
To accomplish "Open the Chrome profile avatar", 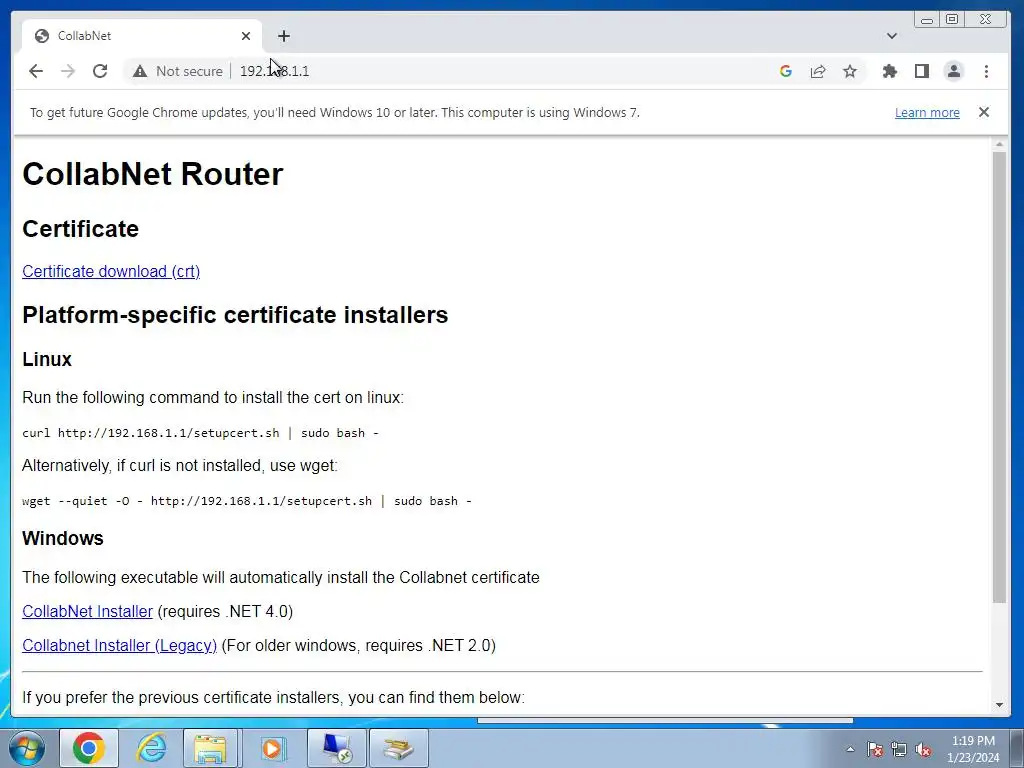I will pyautogui.click(x=953, y=71).
